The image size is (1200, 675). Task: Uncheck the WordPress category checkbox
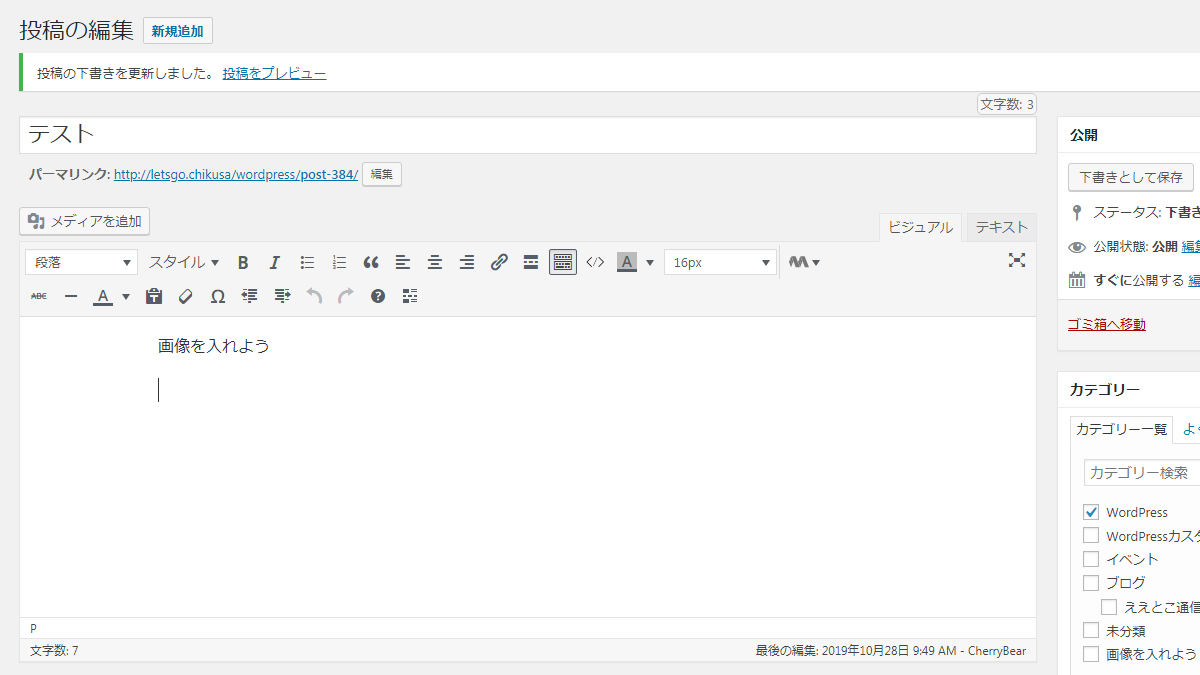[x=1091, y=512]
